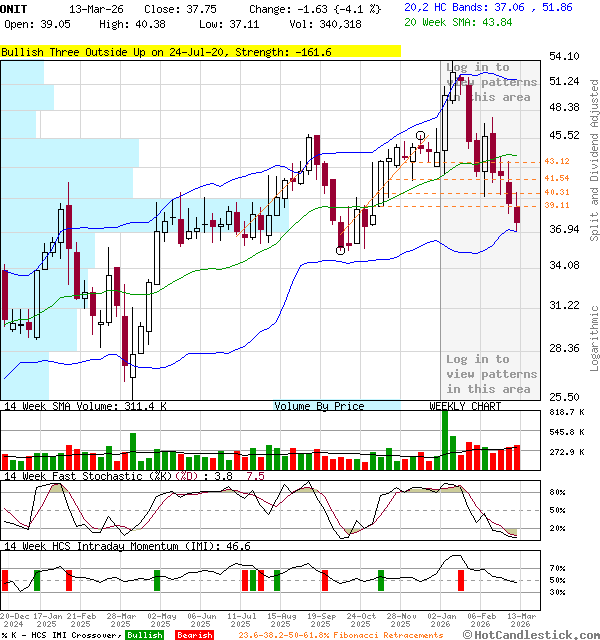Click the Volume By Price label
This screenshot has height=640, width=600.
tap(319, 406)
